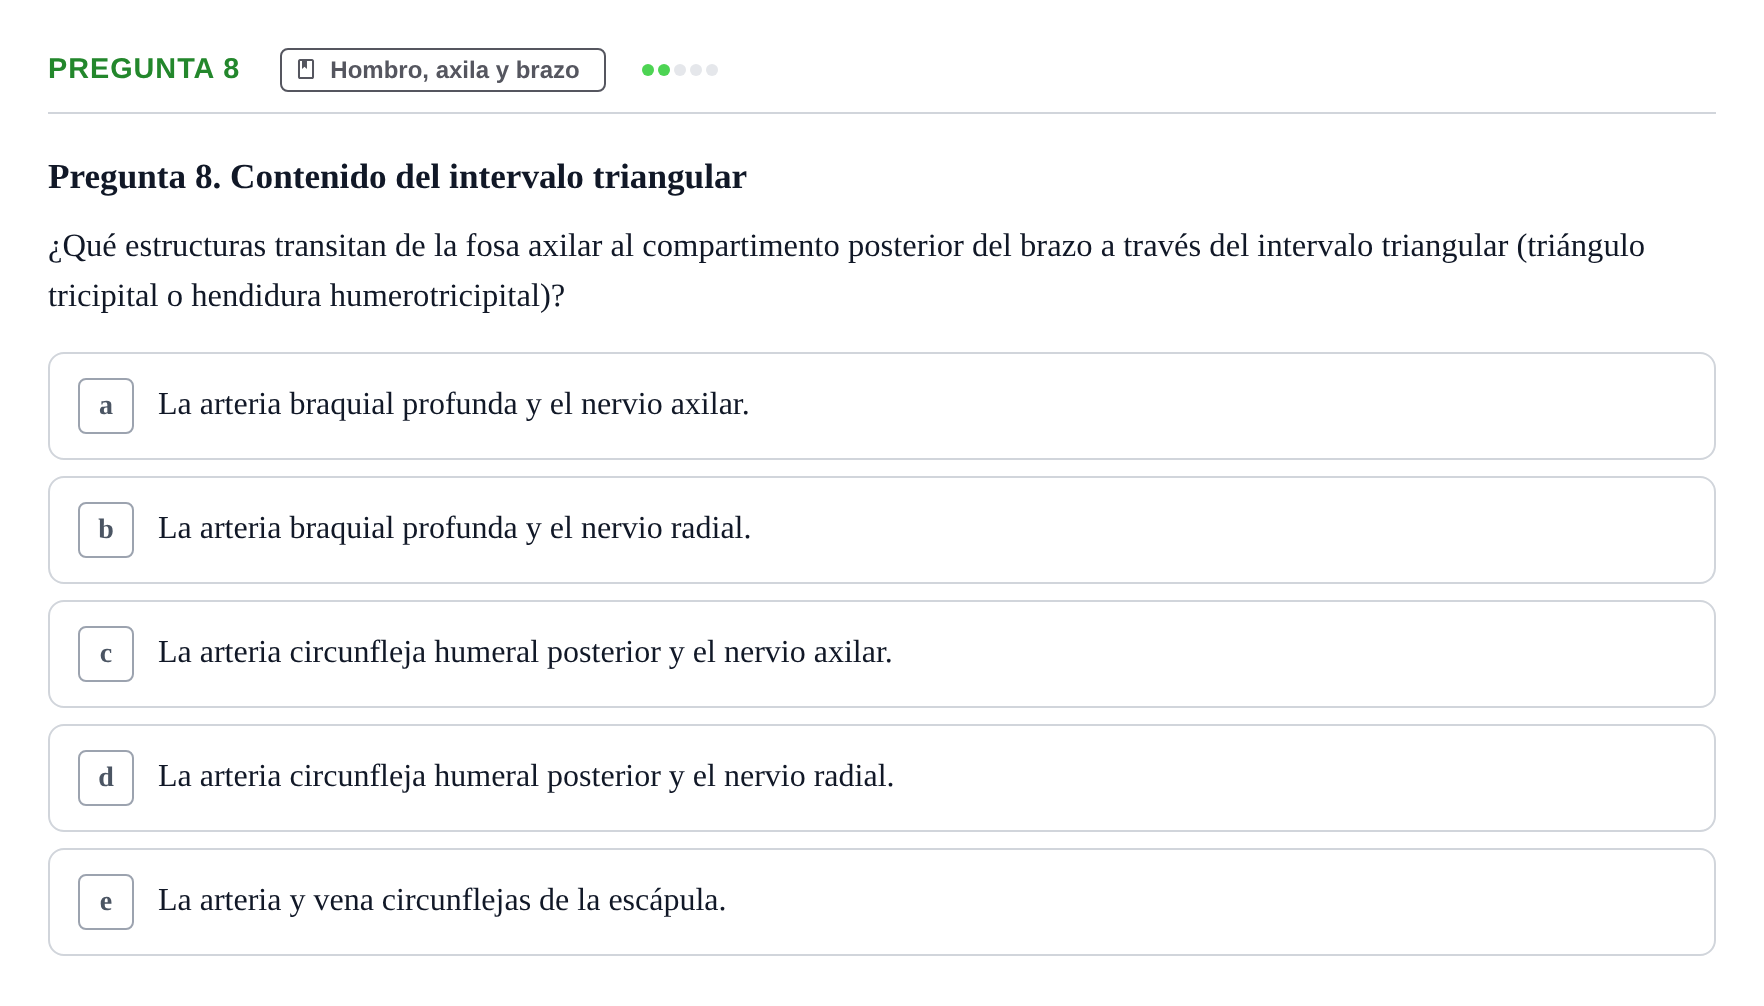The image size is (1764, 1006).
Task: Choose "arteria braquial profunda y el nervio radial"
Action: 882,530
